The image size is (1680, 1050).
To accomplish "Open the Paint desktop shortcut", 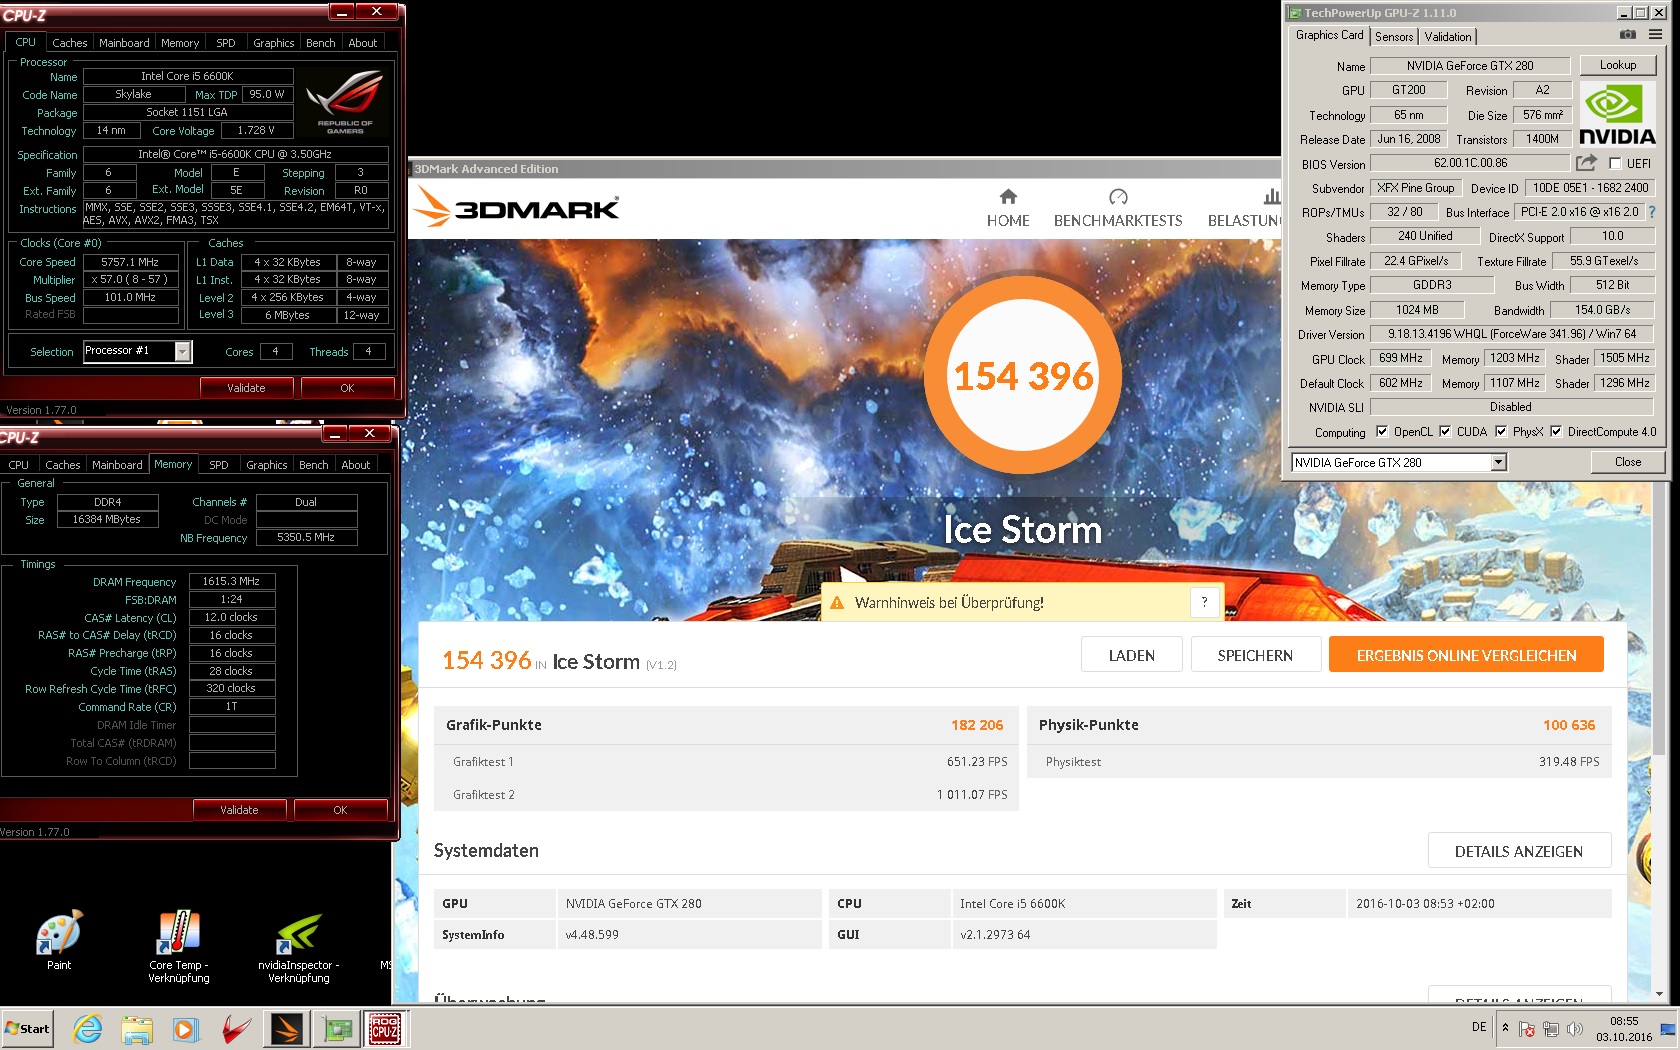I will click(x=59, y=940).
